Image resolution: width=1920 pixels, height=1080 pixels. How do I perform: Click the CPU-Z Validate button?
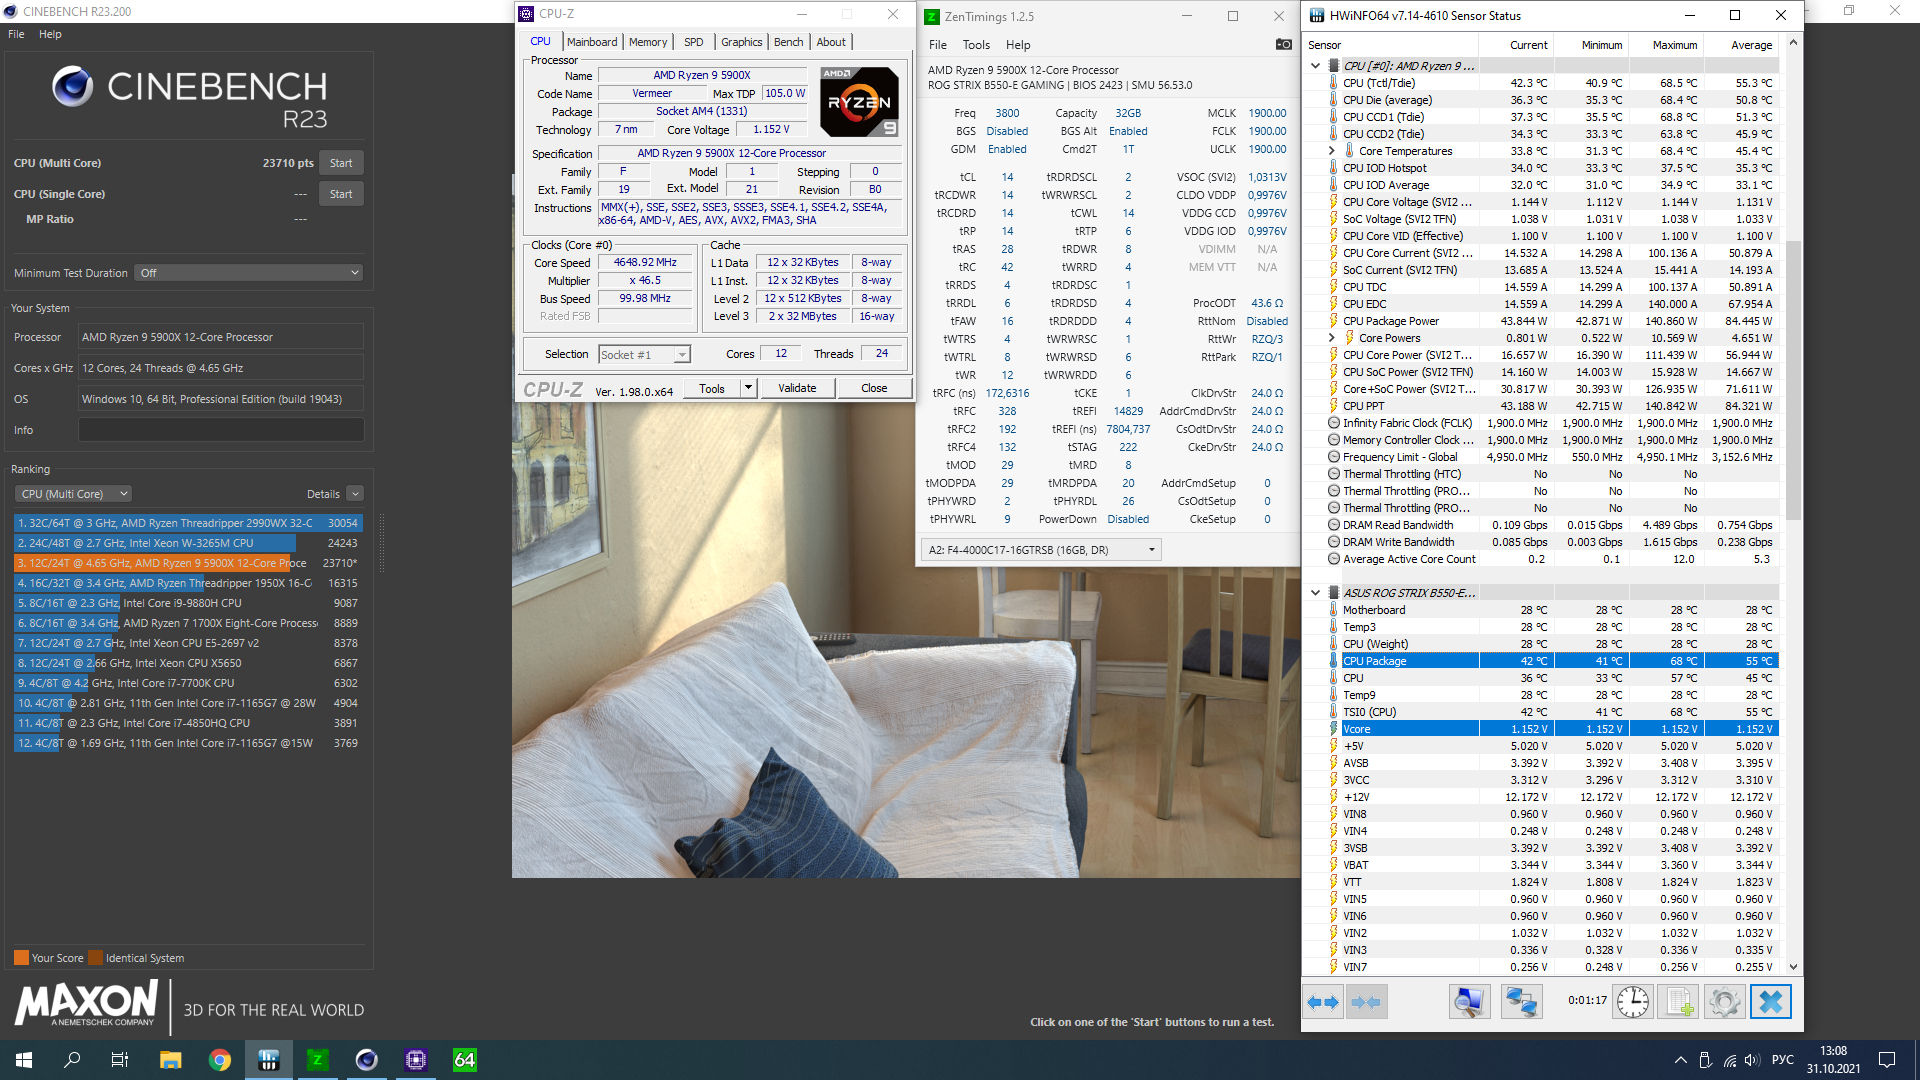pos(796,388)
